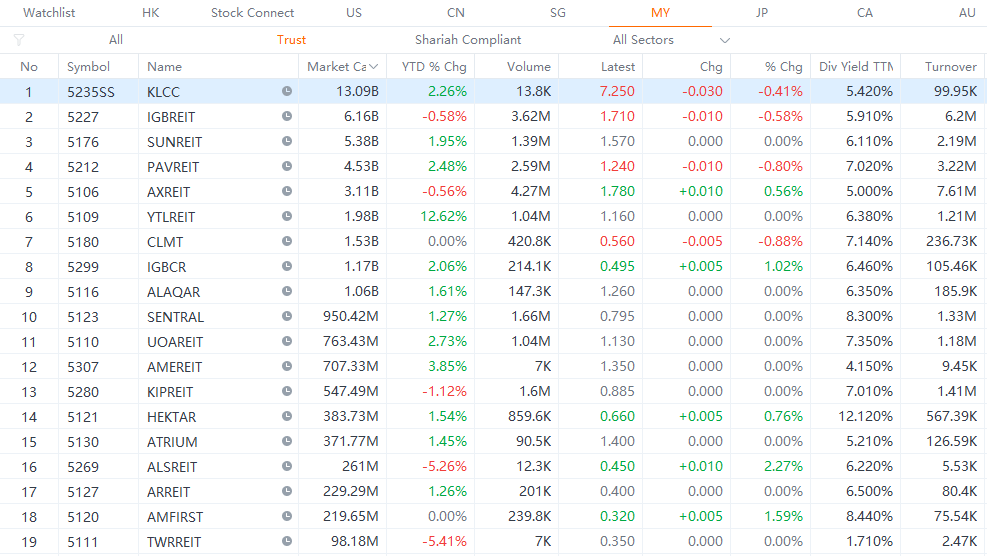Screen dimensions: 987x556
Task: Click the clock icon beside IGBREIT
Action: tap(286, 116)
